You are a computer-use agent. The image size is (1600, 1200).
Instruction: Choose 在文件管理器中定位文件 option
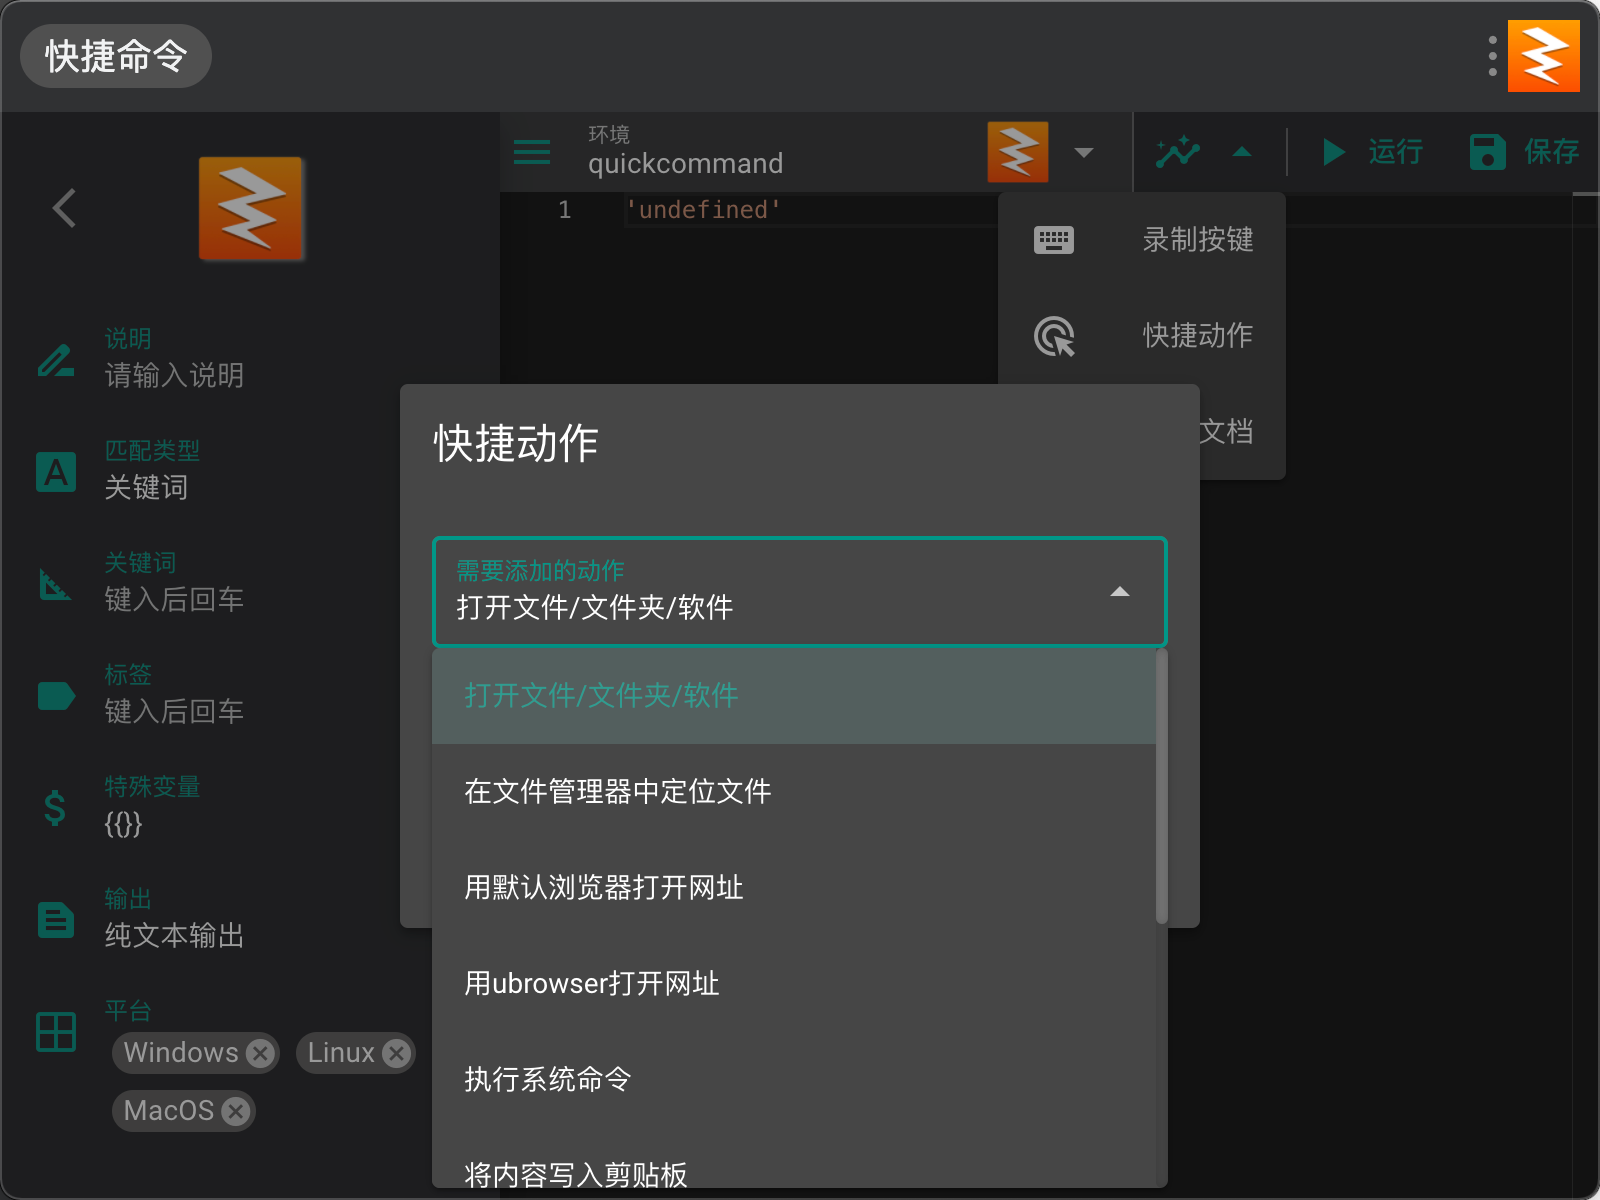point(794,792)
